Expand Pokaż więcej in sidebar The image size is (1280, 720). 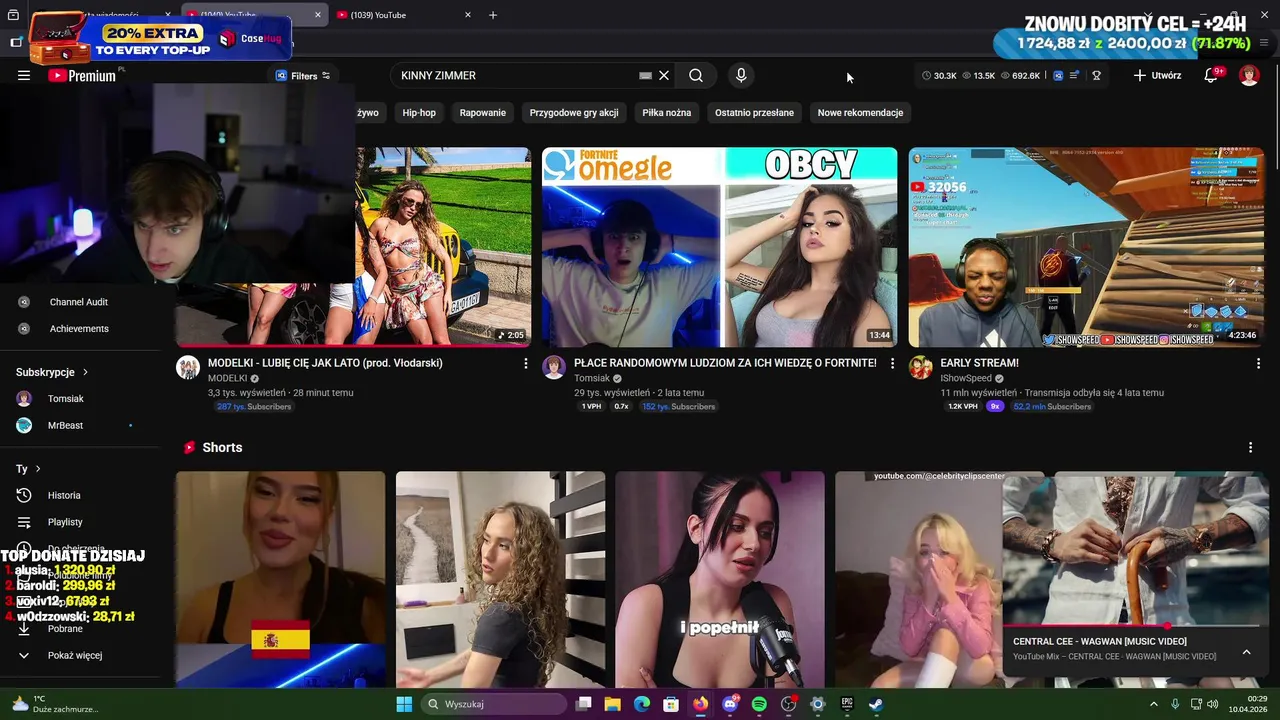75,656
